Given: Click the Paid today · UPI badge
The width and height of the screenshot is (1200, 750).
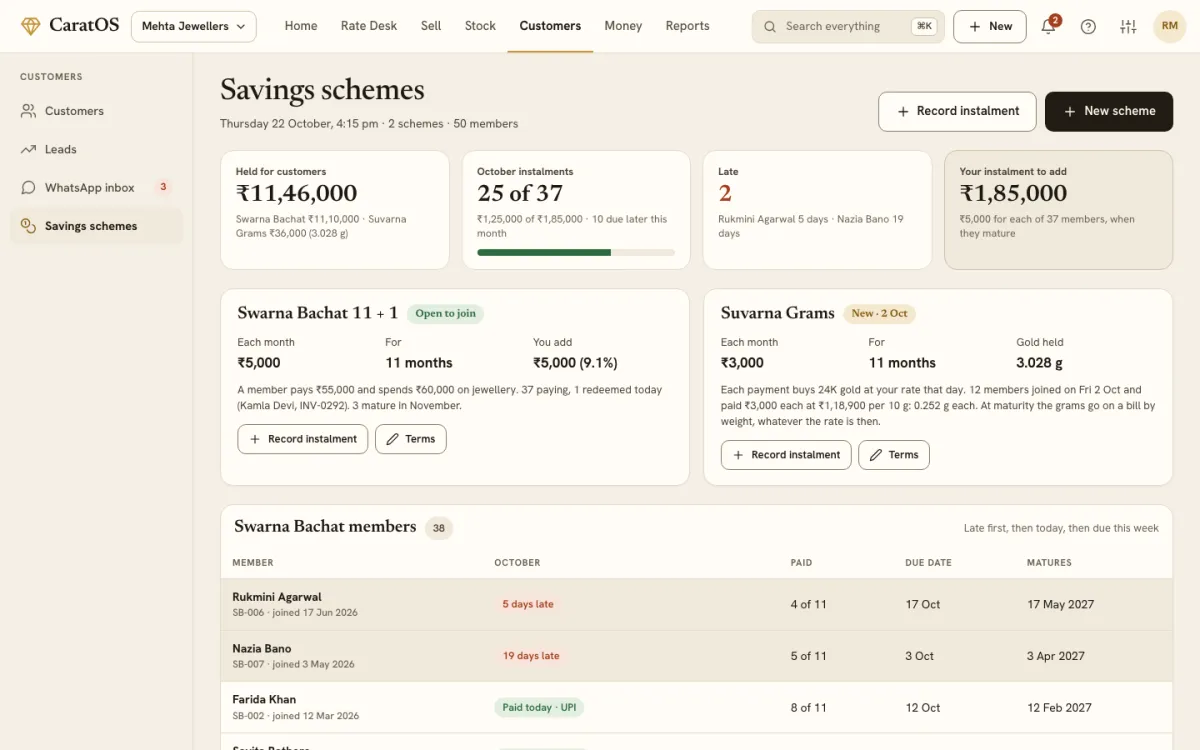Looking at the screenshot, I should (x=539, y=707).
